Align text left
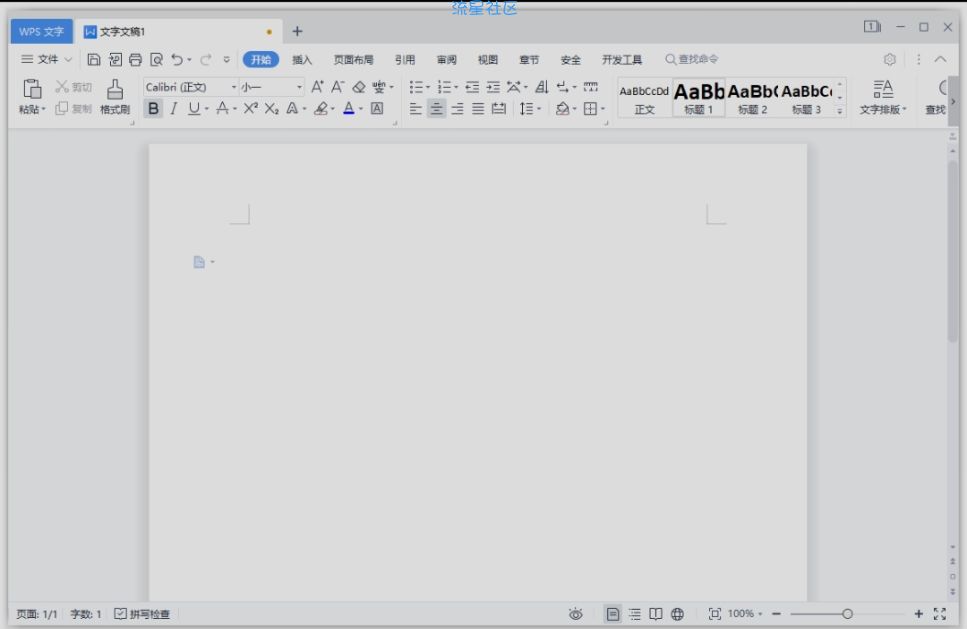Image resolution: width=967 pixels, height=629 pixels. pyautogui.click(x=416, y=109)
